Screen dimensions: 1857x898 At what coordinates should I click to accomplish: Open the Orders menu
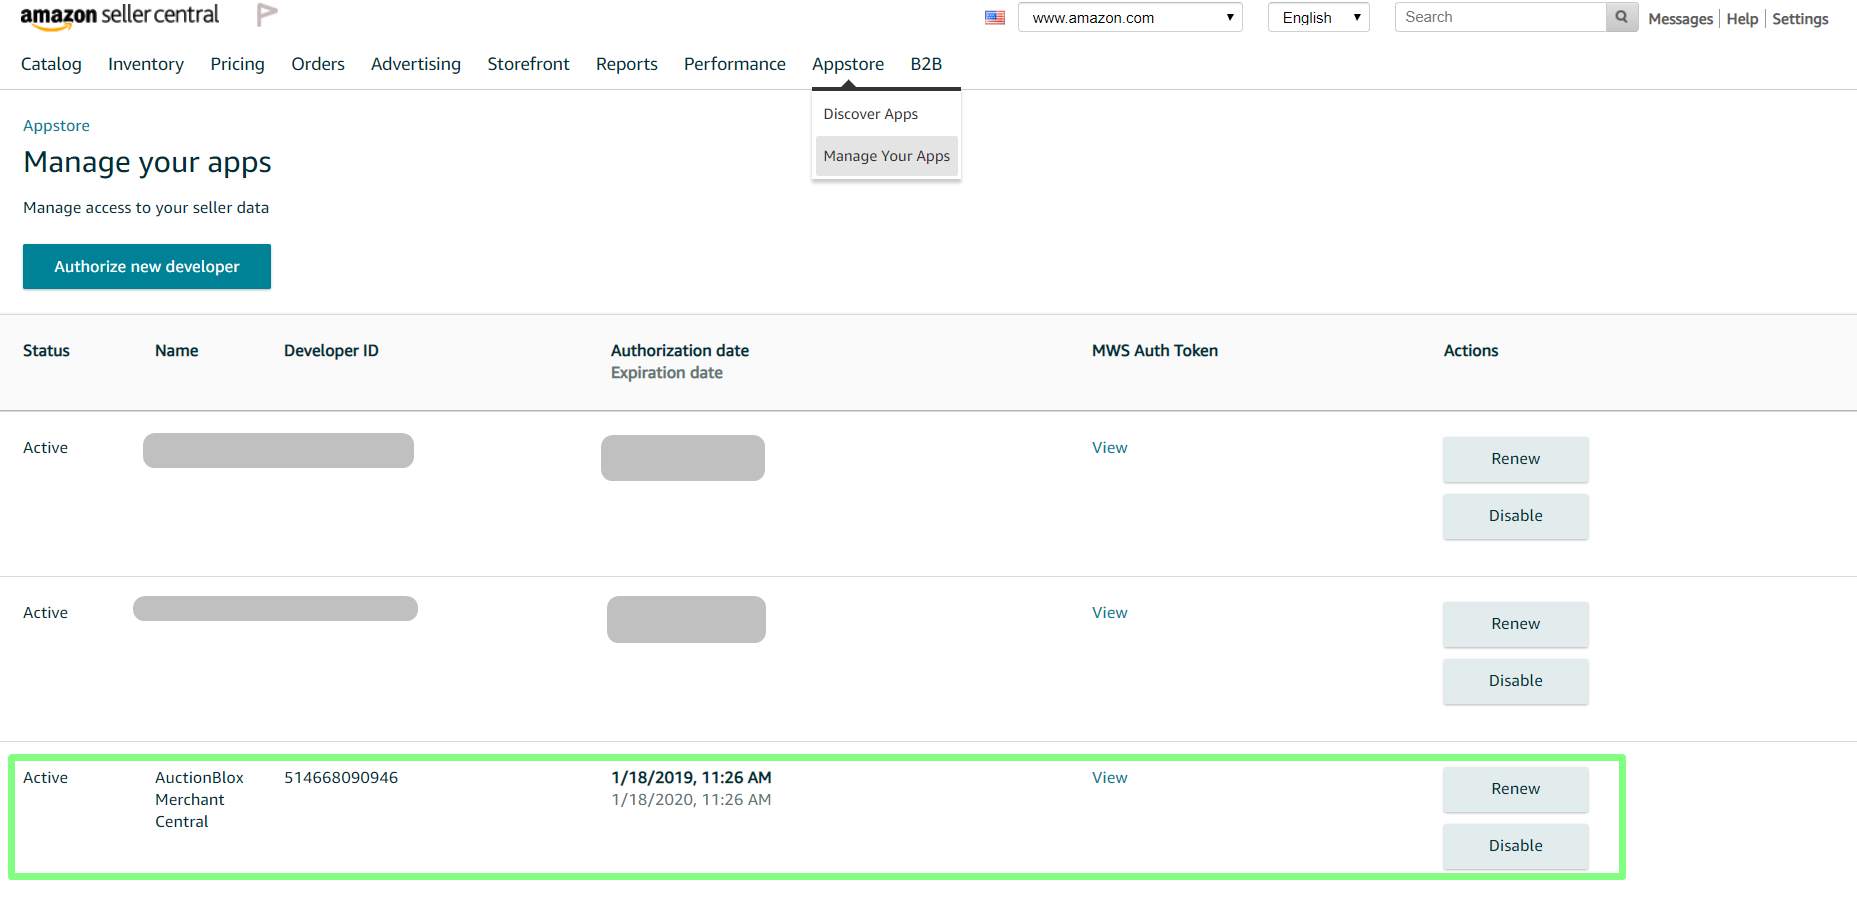point(318,64)
